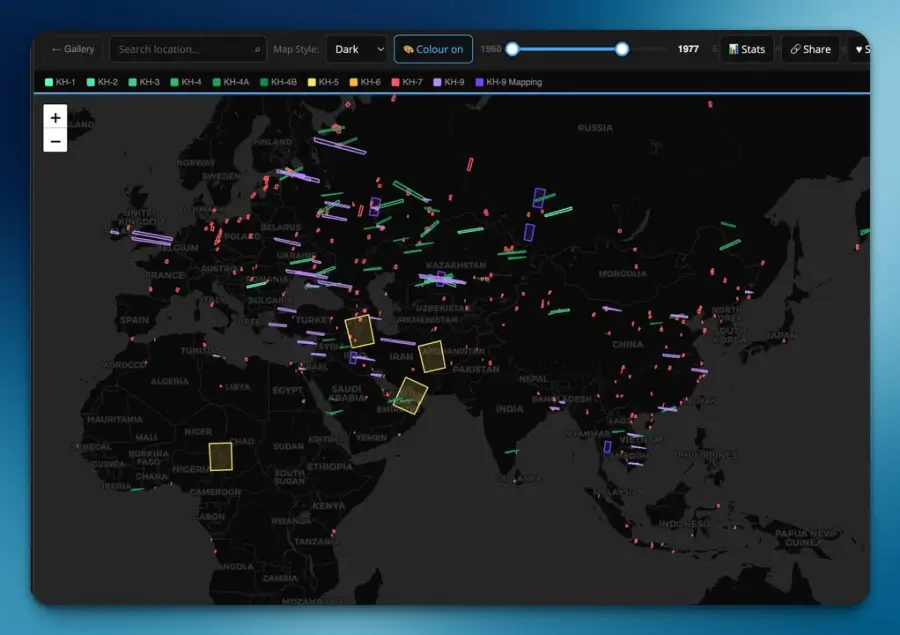Click the PAKISTAN map label
Screen dimensions: 900x635
[476, 369]
